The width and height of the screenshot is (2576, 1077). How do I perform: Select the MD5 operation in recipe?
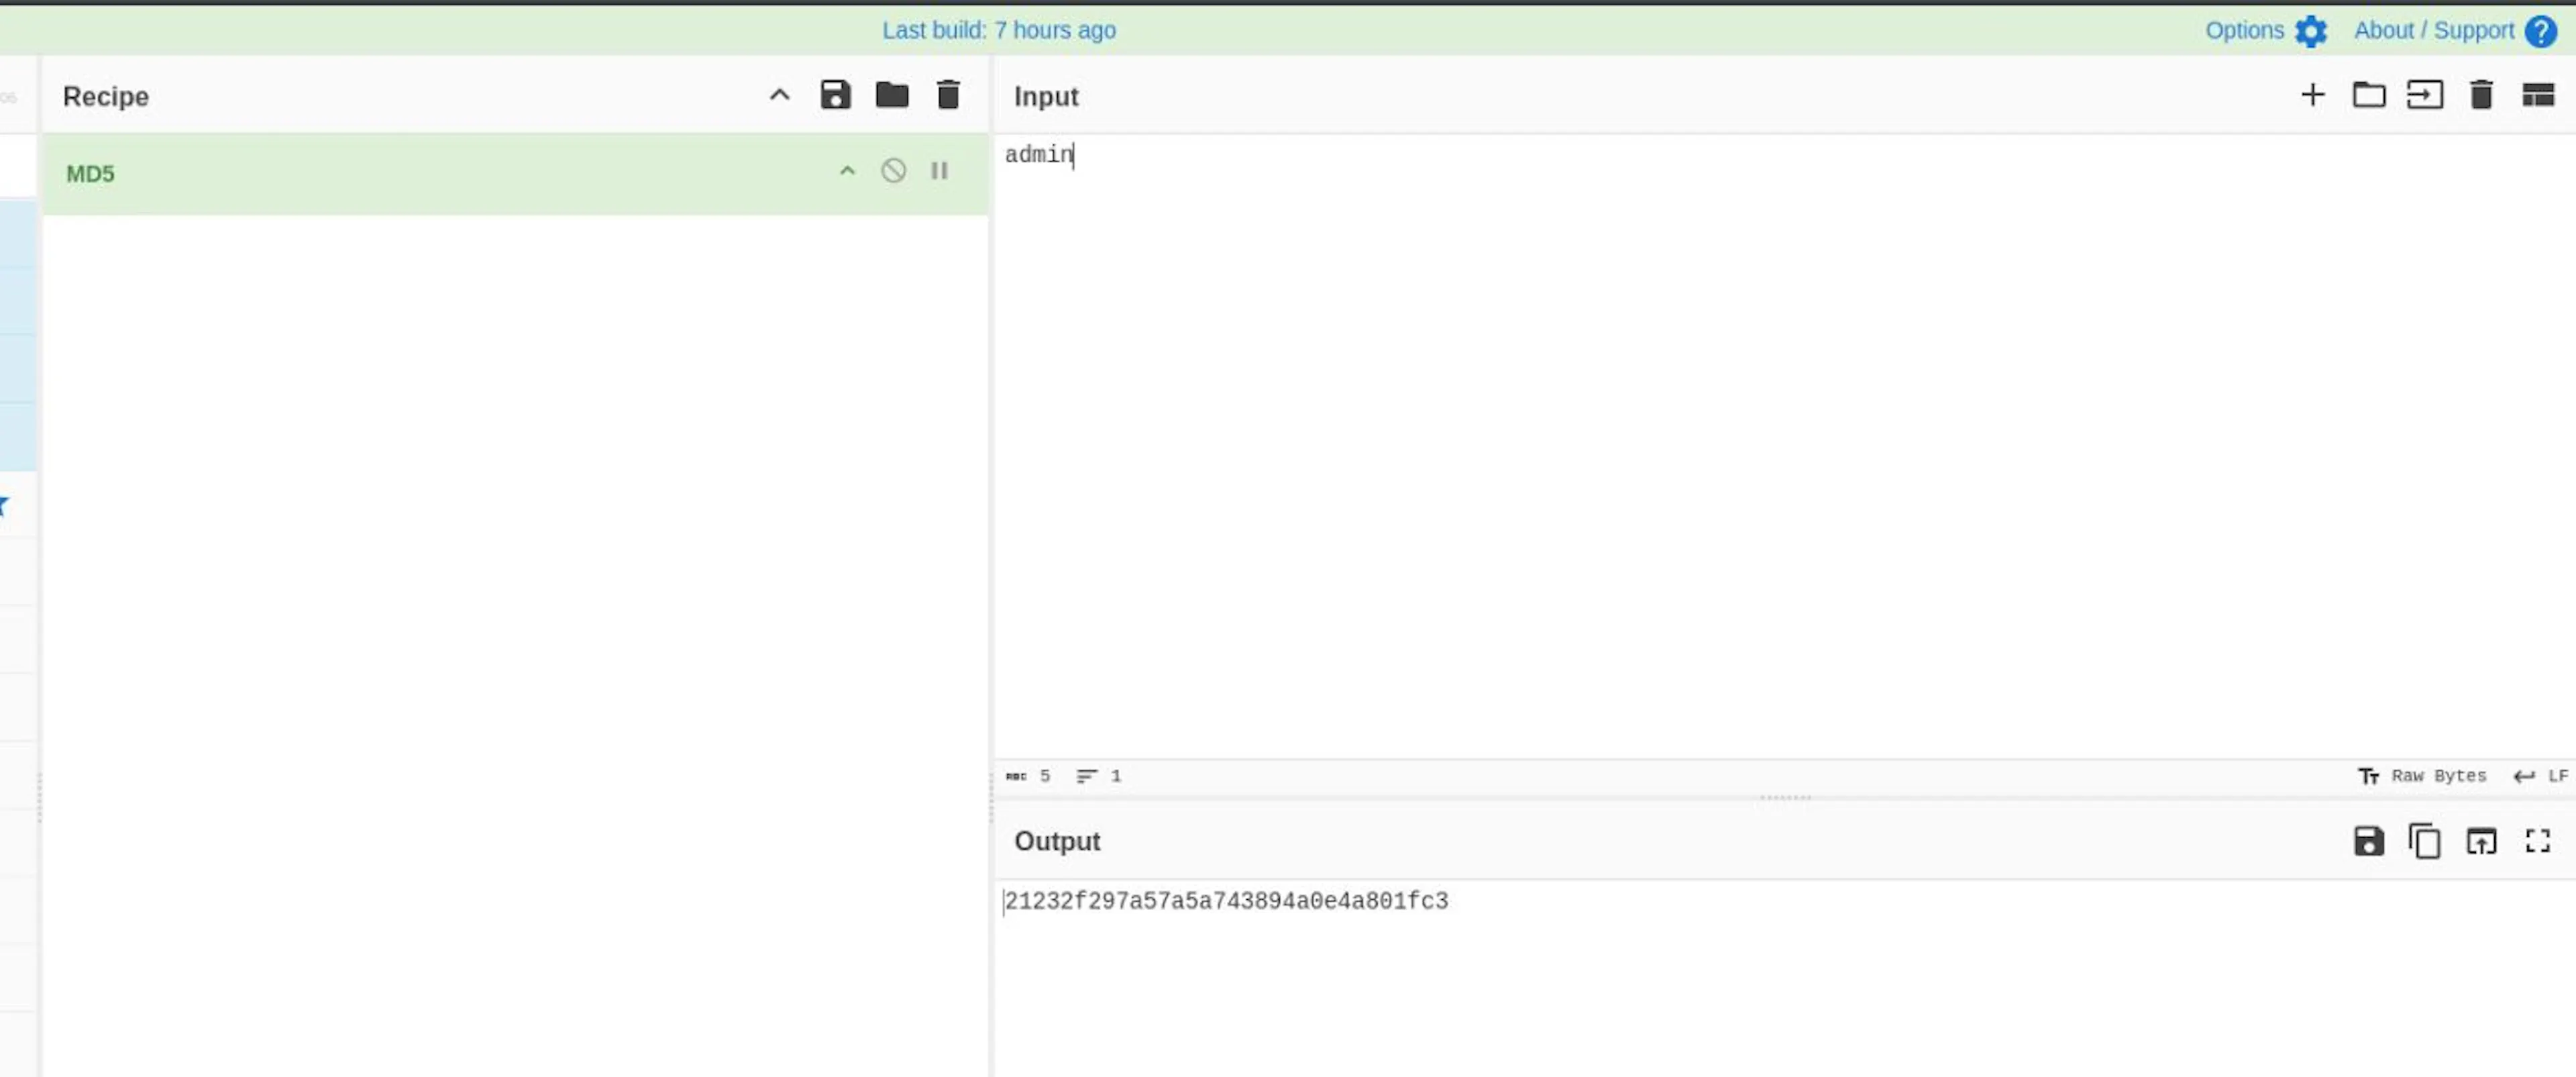click(x=515, y=173)
